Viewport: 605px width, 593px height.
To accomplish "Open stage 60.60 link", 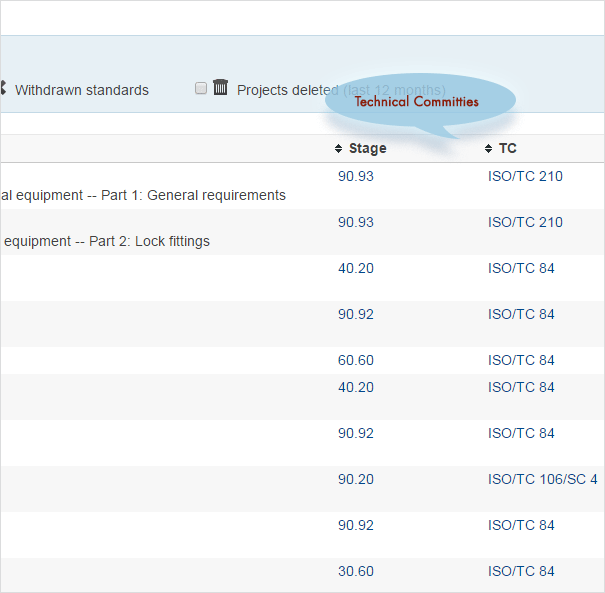I will coord(356,360).
